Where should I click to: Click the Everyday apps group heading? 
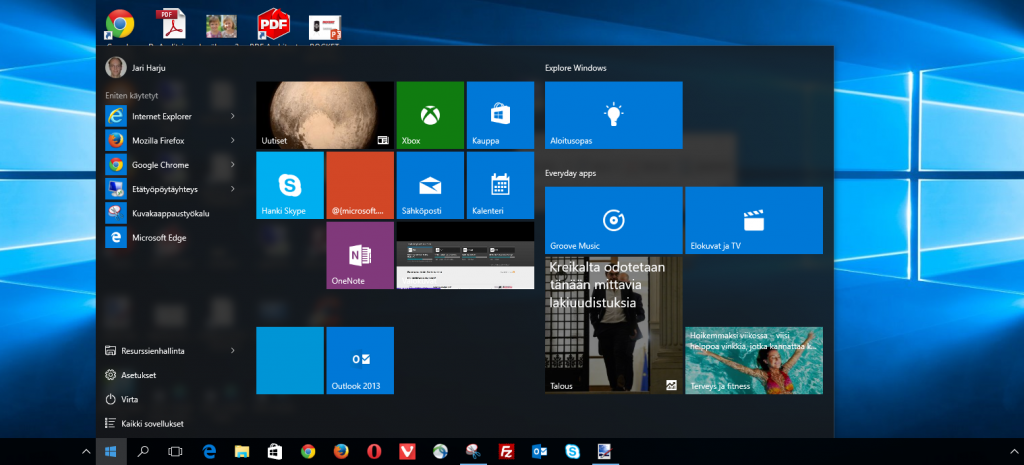pos(570,173)
